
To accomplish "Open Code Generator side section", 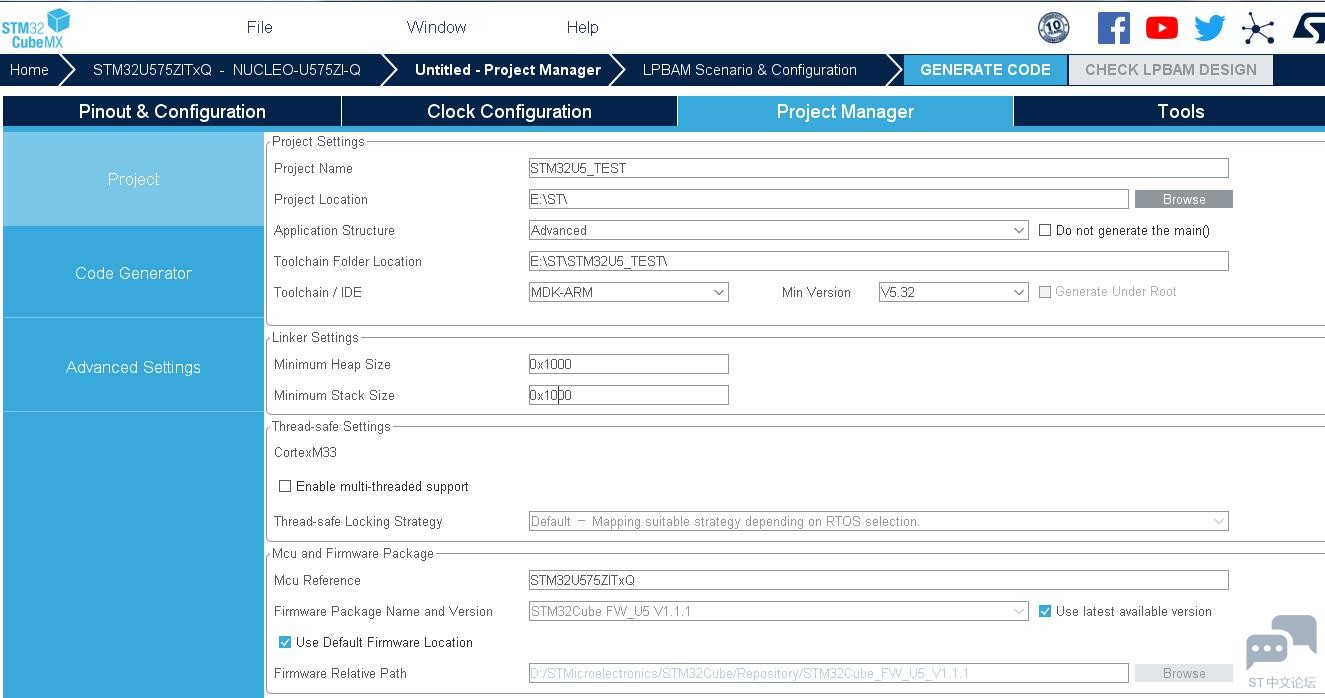I will 133,273.
